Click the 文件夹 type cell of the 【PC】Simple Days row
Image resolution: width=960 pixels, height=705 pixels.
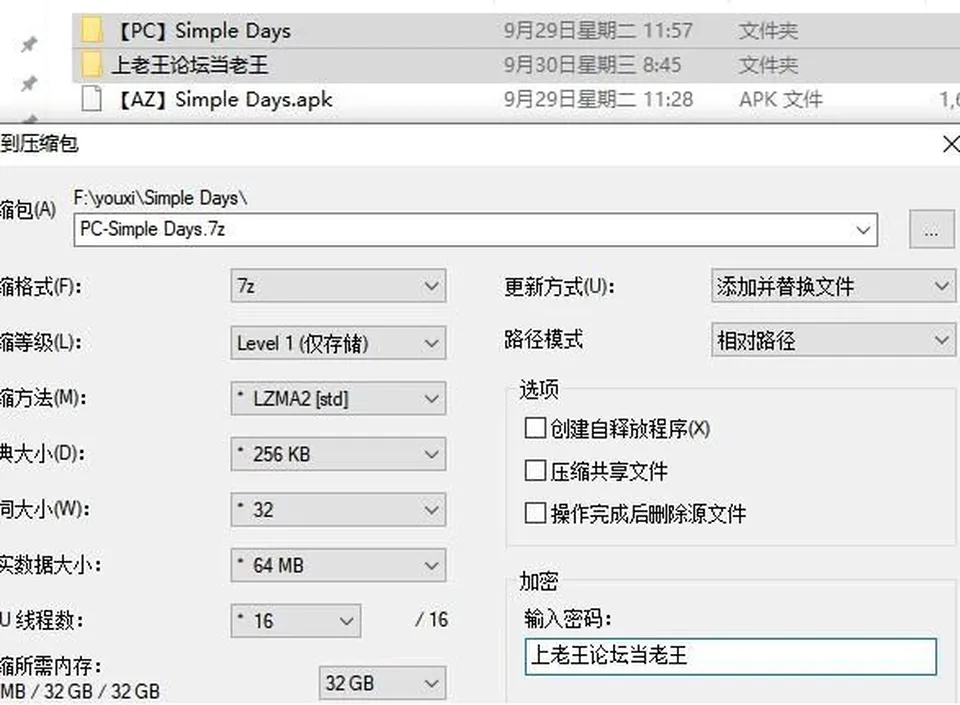tap(768, 31)
